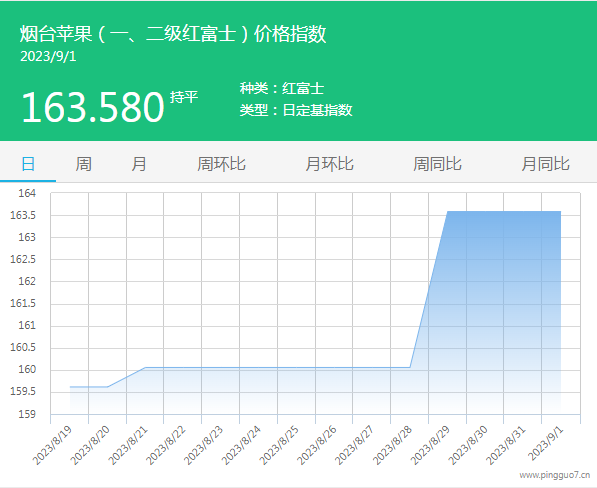This screenshot has width=597, height=488.
Task: Click the 持平 status label
Action: coord(184,97)
